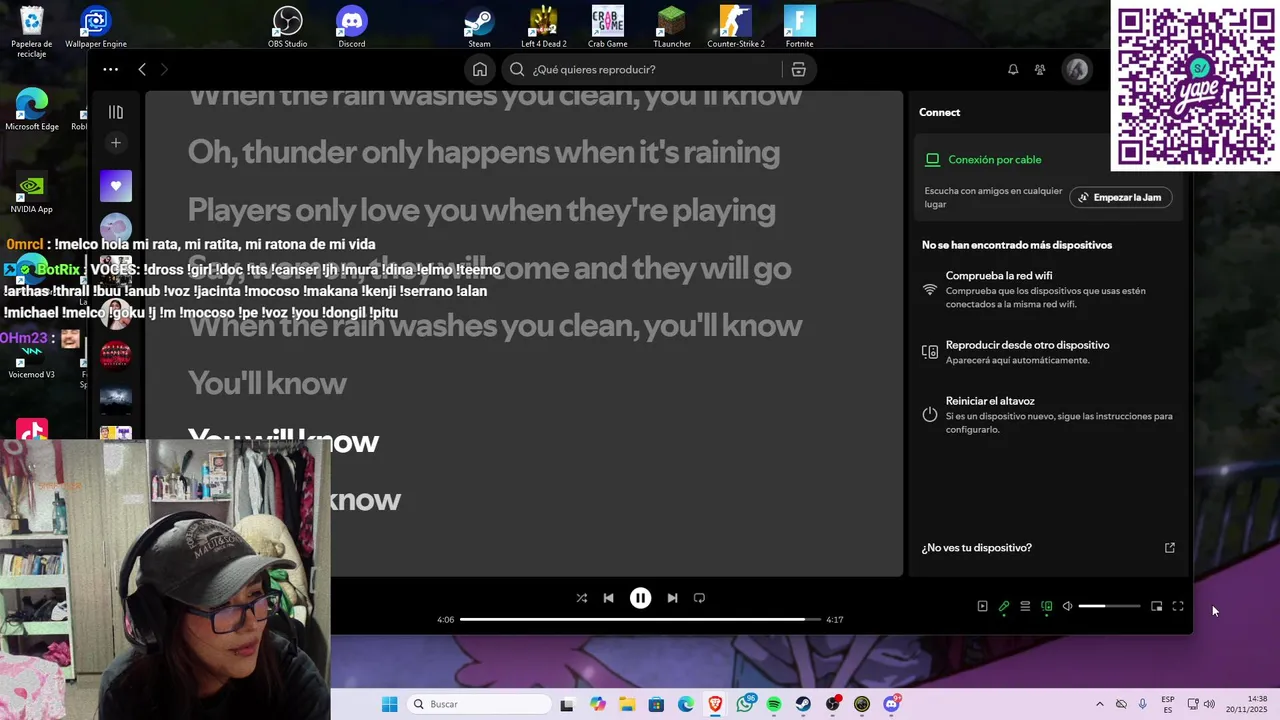The height and width of the screenshot is (720, 1280).
Task: Click Comprueba la red wifi
Action: click(1047, 290)
